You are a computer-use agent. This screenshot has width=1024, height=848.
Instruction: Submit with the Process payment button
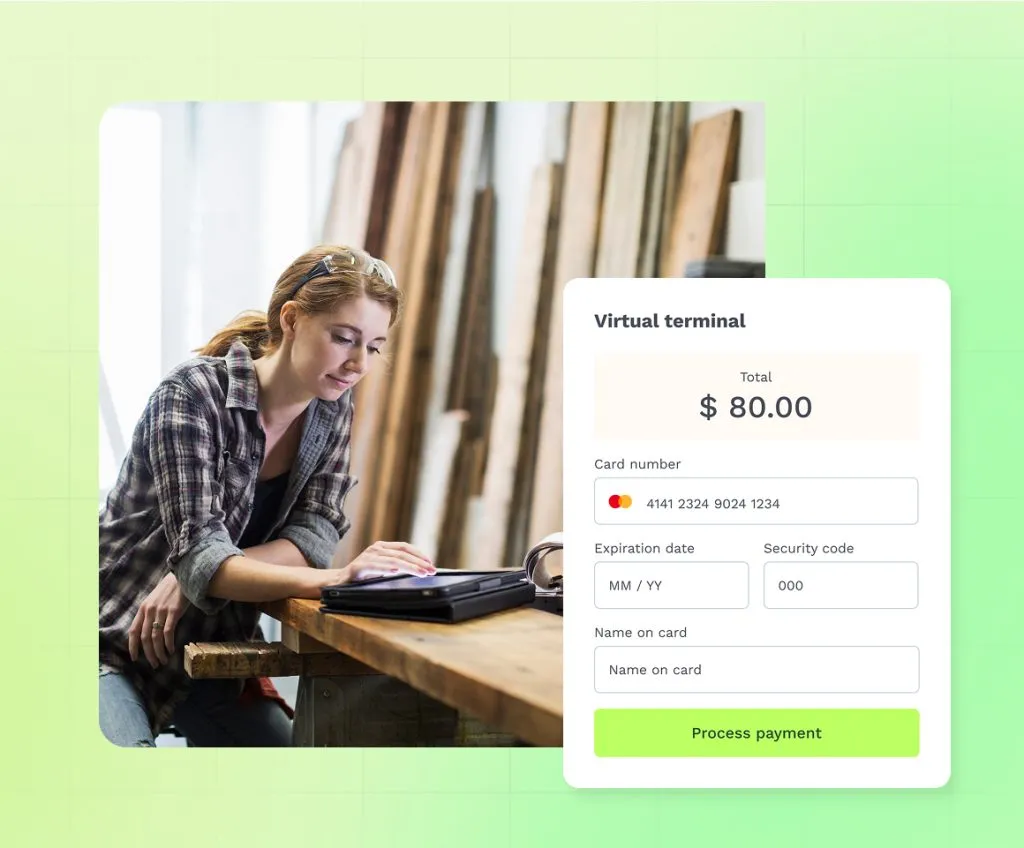coord(756,733)
